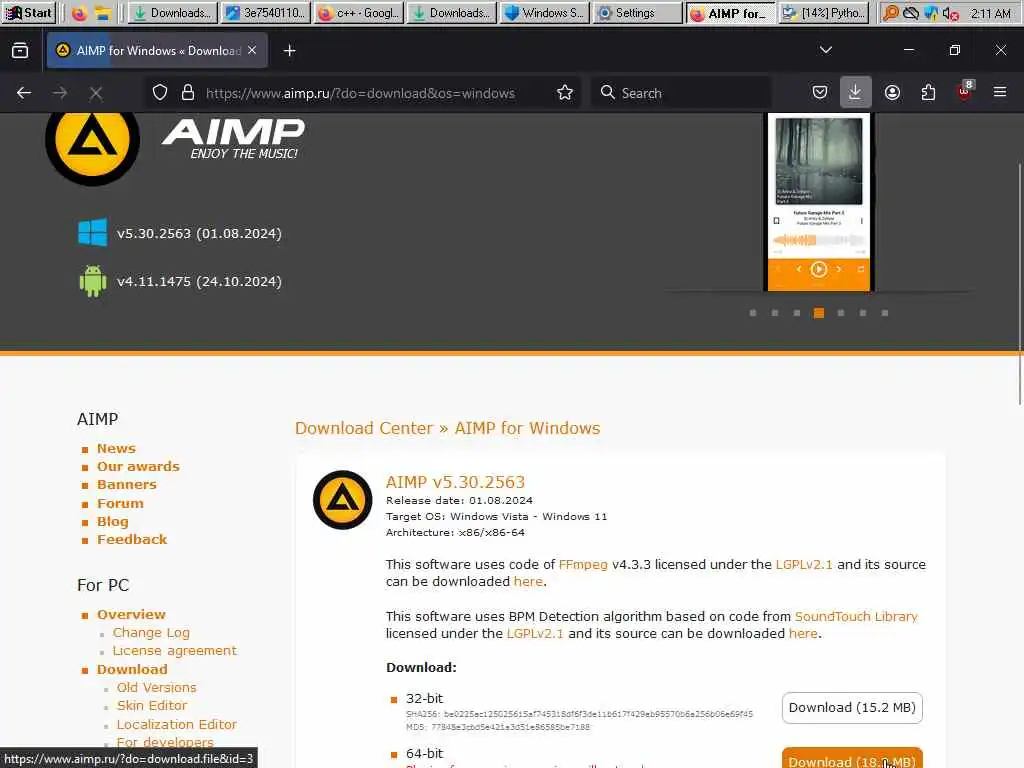This screenshot has height=768, width=1024.
Task: Switch to c++ - Googl... taskbar window
Action: click(359, 13)
